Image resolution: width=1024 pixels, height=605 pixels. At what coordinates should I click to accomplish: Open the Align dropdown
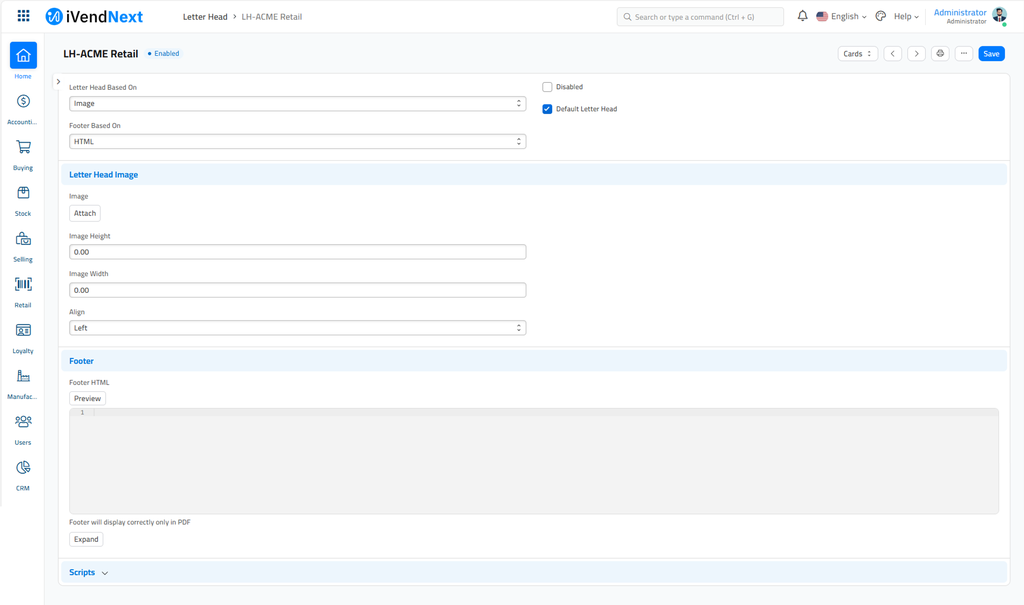pos(297,328)
